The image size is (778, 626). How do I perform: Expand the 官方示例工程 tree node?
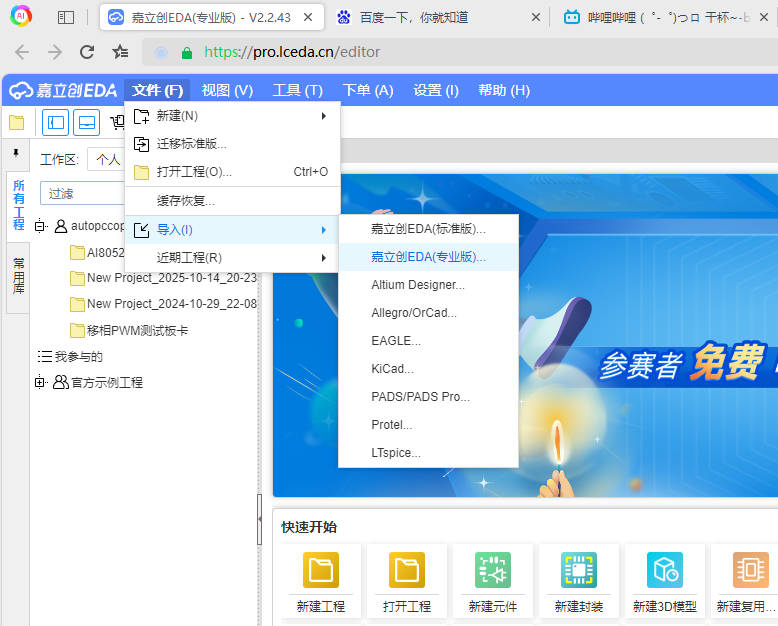coord(40,382)
